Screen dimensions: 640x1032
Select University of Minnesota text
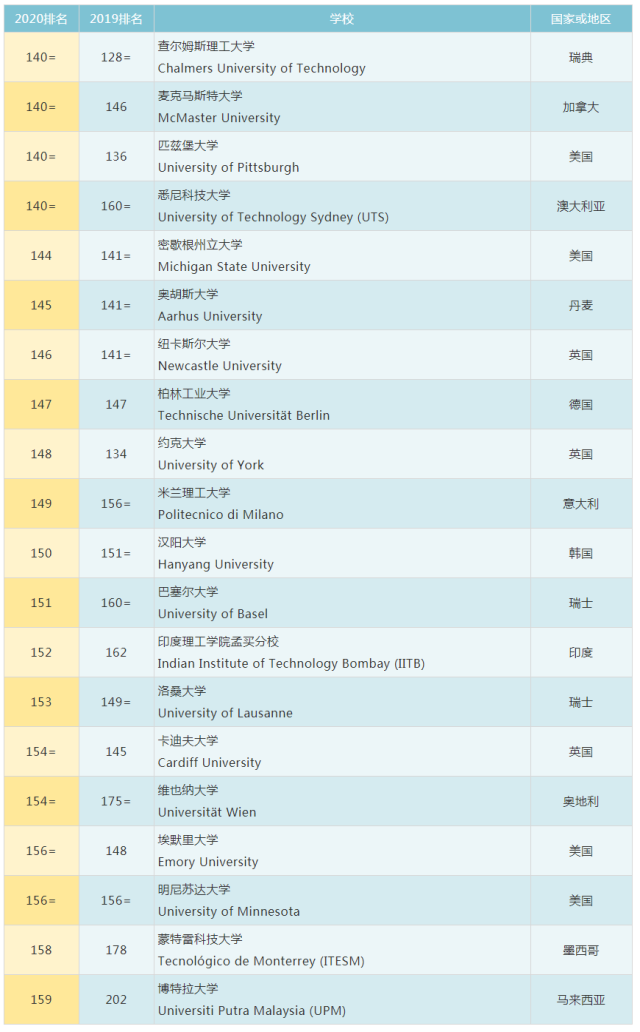coord(228,912)
